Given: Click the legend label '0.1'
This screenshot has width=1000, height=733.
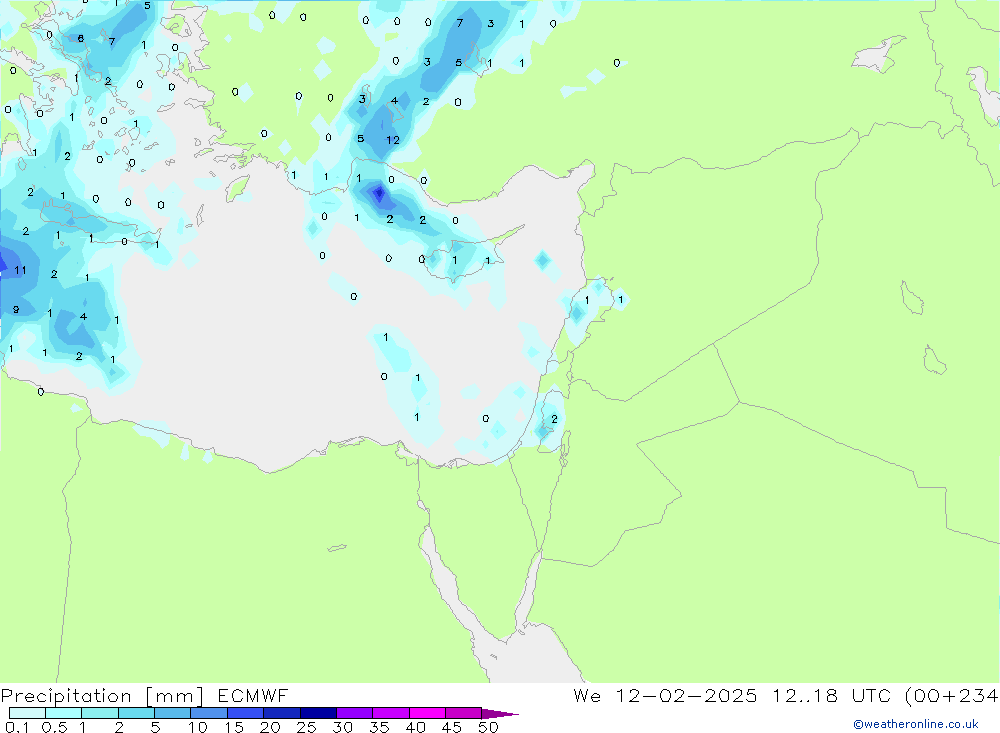Looking at the screenshot, I should click(x=17, y=727).
